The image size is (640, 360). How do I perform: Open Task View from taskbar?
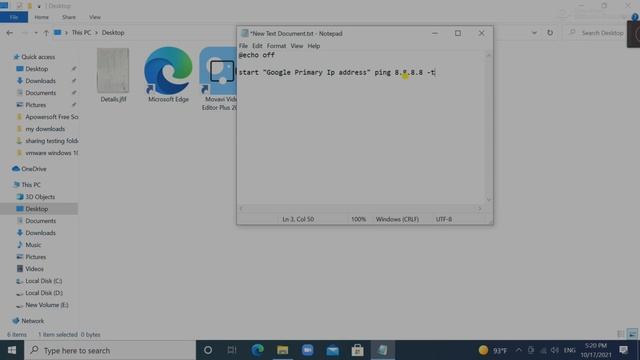(x=232, y=350)
